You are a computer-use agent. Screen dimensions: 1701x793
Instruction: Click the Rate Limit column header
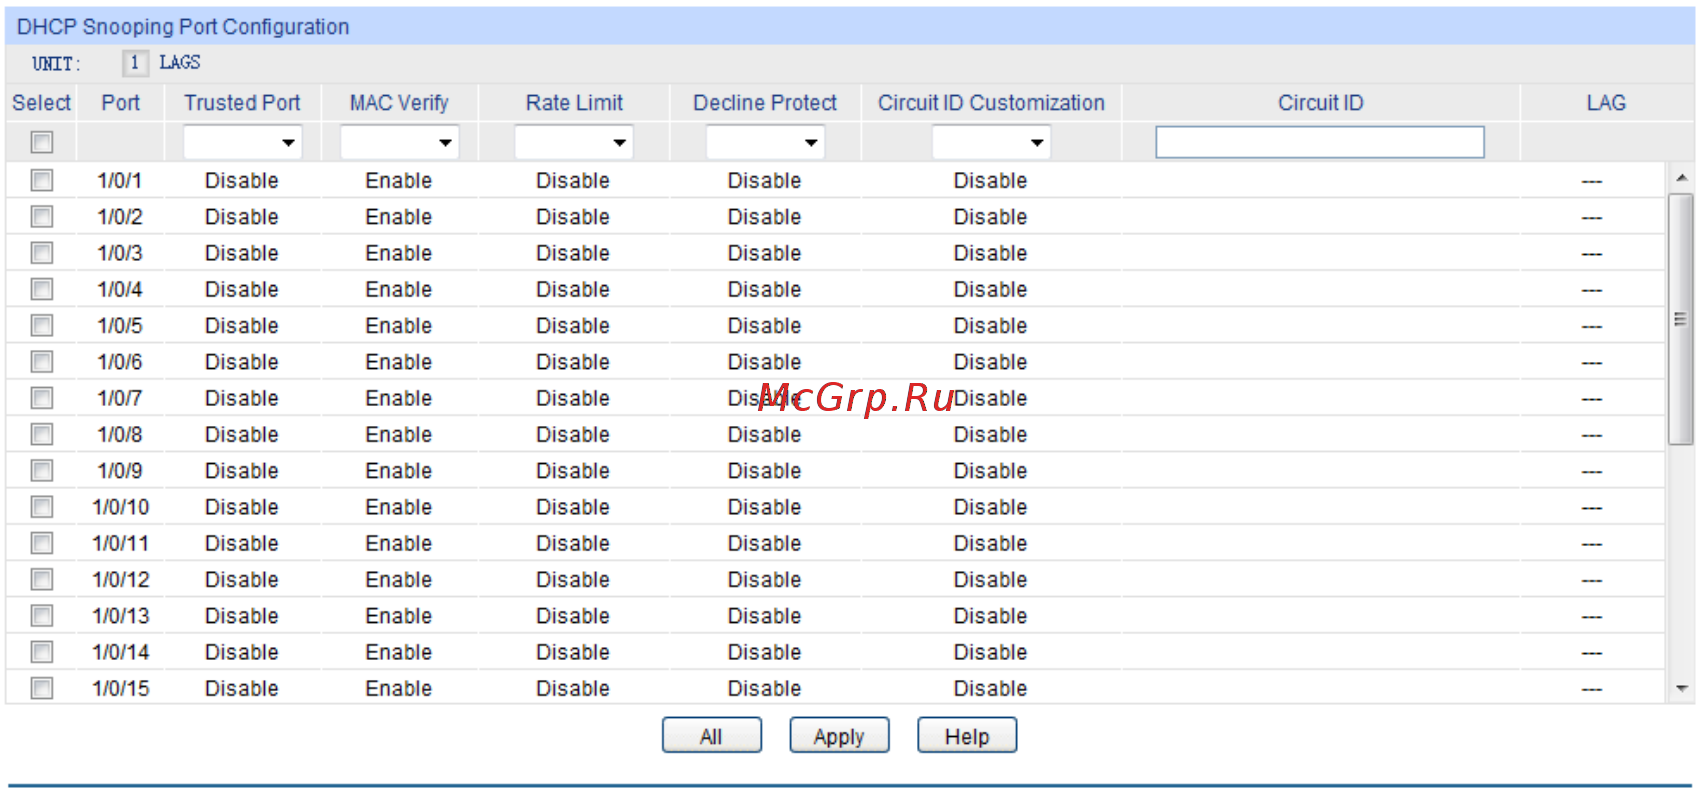[x=574, y=103]
